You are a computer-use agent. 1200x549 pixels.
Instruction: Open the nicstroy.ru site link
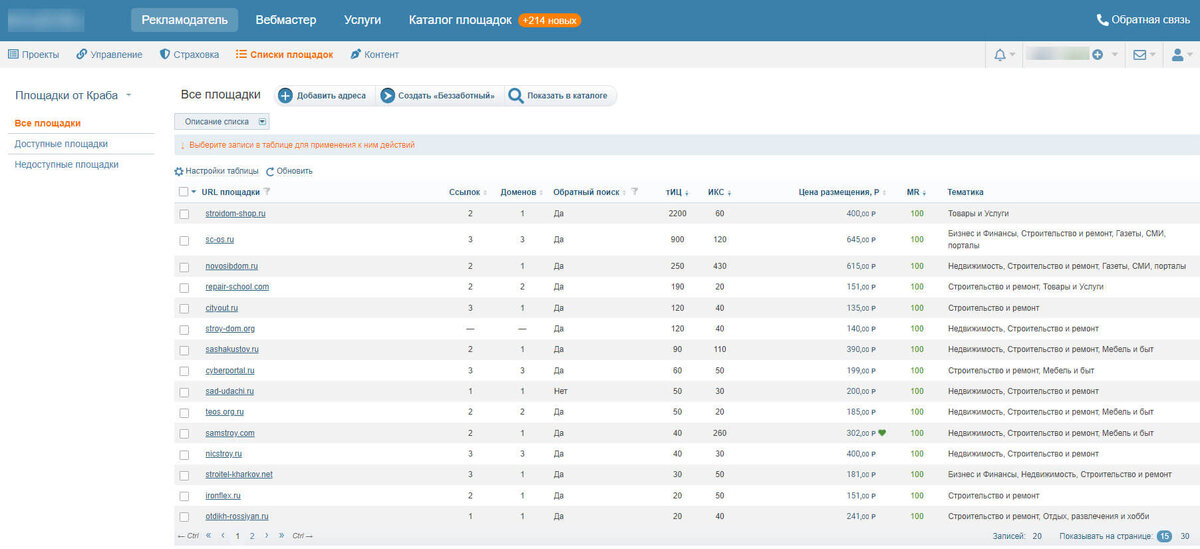[224, 453]
